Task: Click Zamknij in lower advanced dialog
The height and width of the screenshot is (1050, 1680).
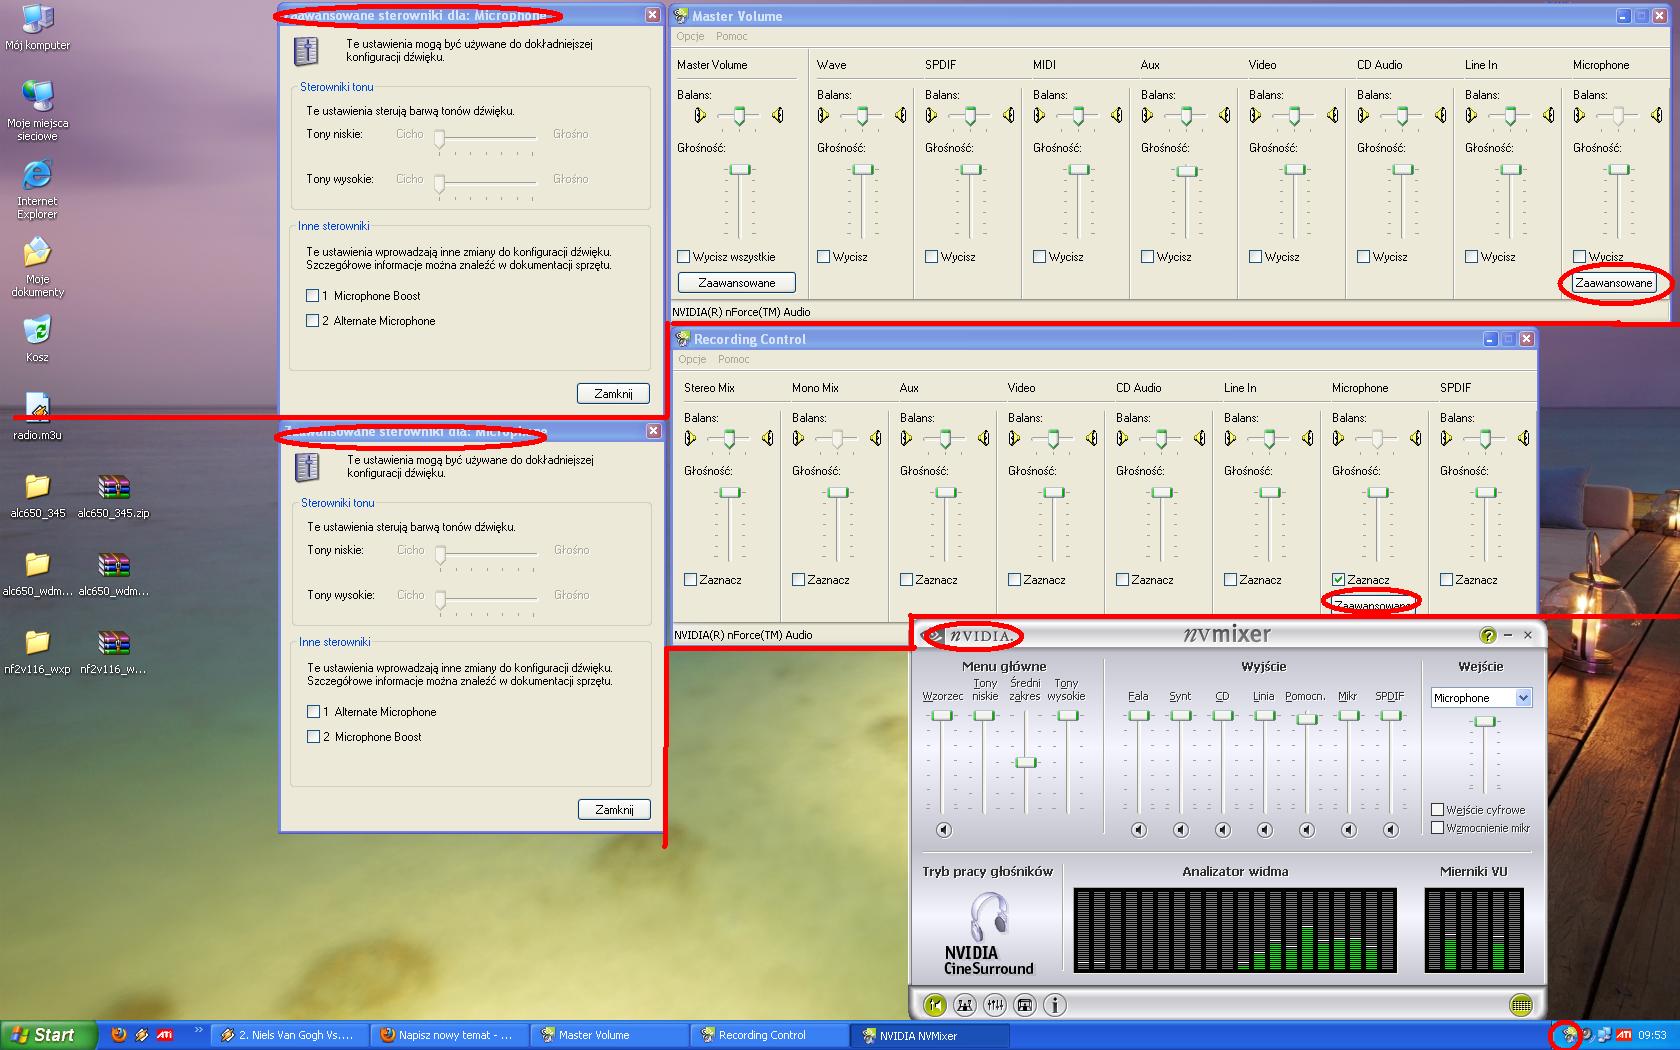Action: coord(614,810)
